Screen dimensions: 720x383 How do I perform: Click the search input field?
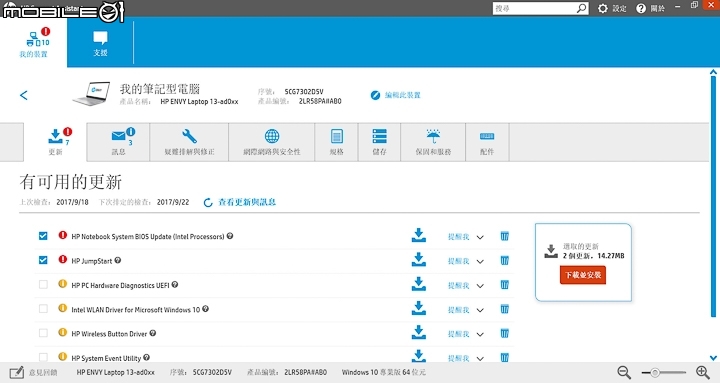pyautogui.click(x=534, y=8)
